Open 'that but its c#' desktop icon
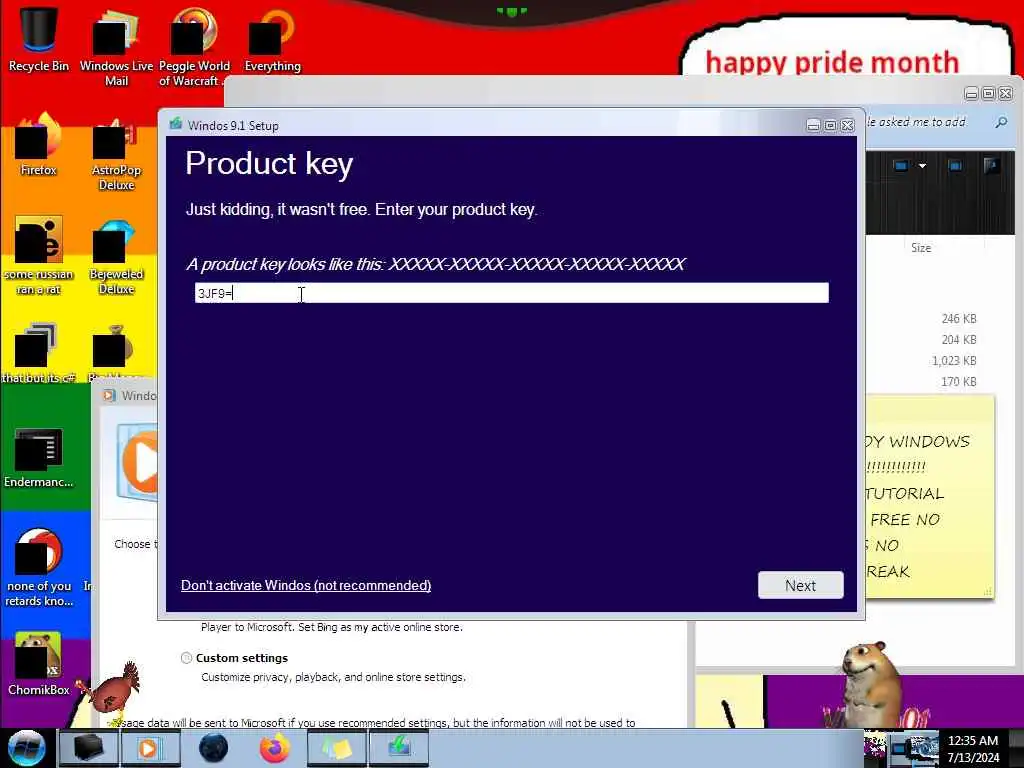 point(39,353)
